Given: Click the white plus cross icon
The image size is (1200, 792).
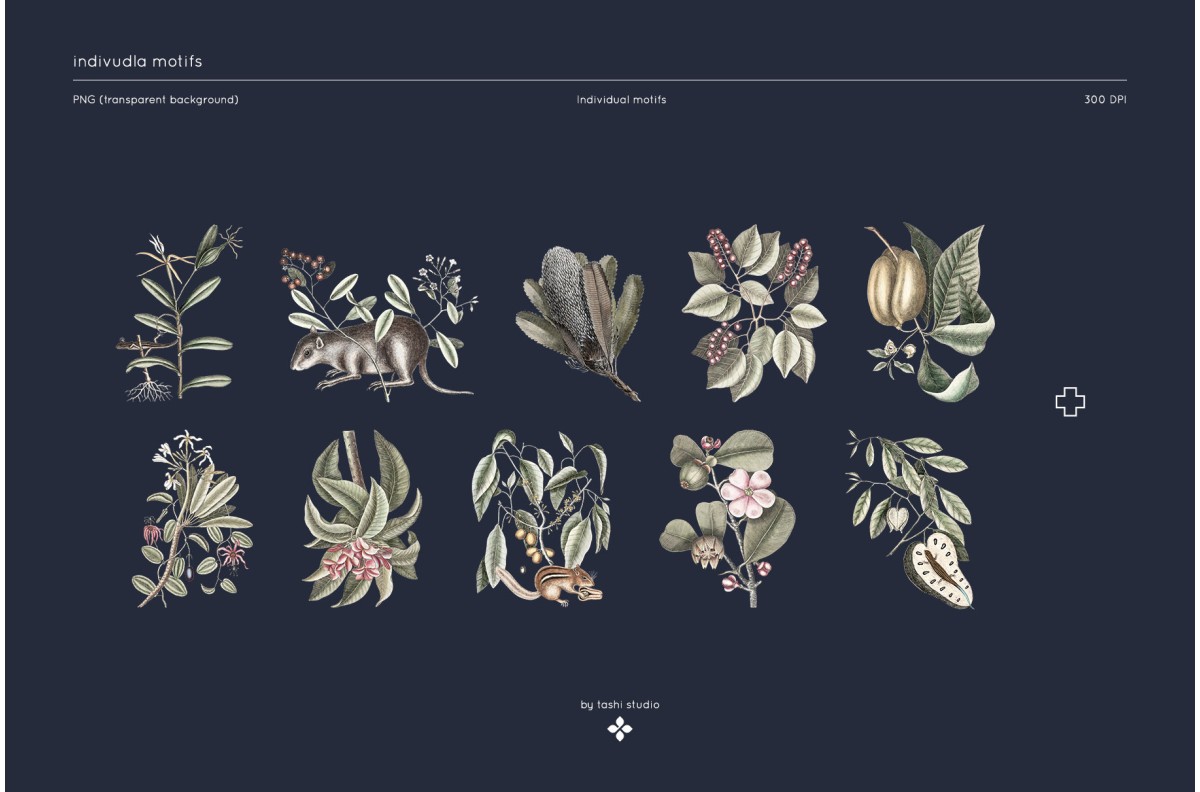Looking at the screenshot, I should pyautogui.click(x=1070, y=402).
